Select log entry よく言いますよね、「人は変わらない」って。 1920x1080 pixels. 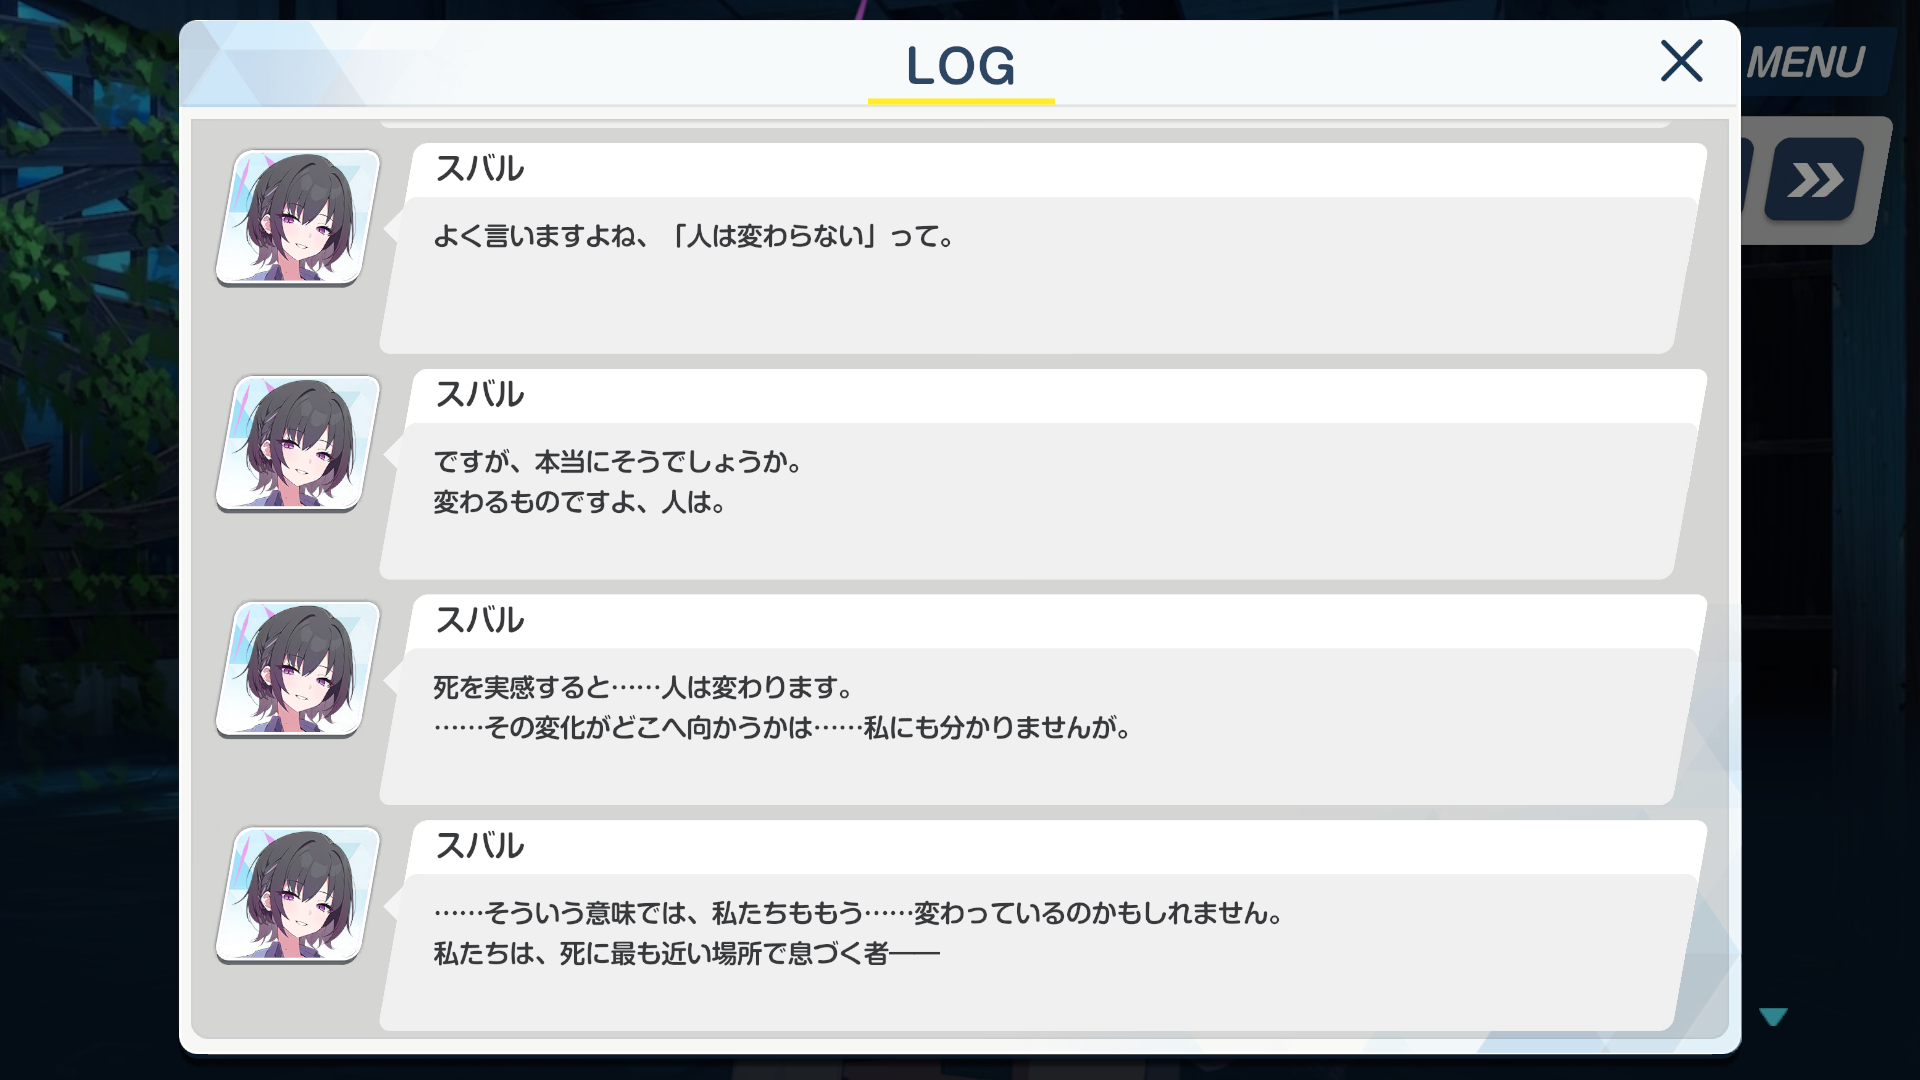(694, 236)
